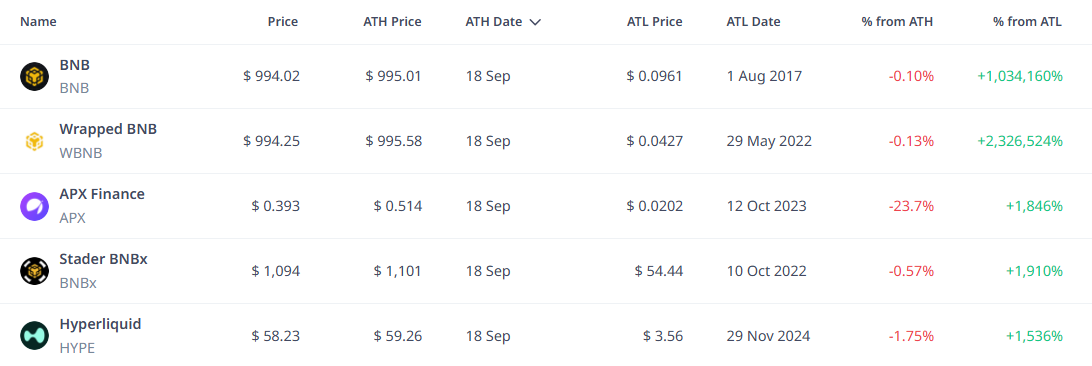Click the APX Finance purple logo
Viewport: 1092px width, 366px height.
tap(34, 206)
